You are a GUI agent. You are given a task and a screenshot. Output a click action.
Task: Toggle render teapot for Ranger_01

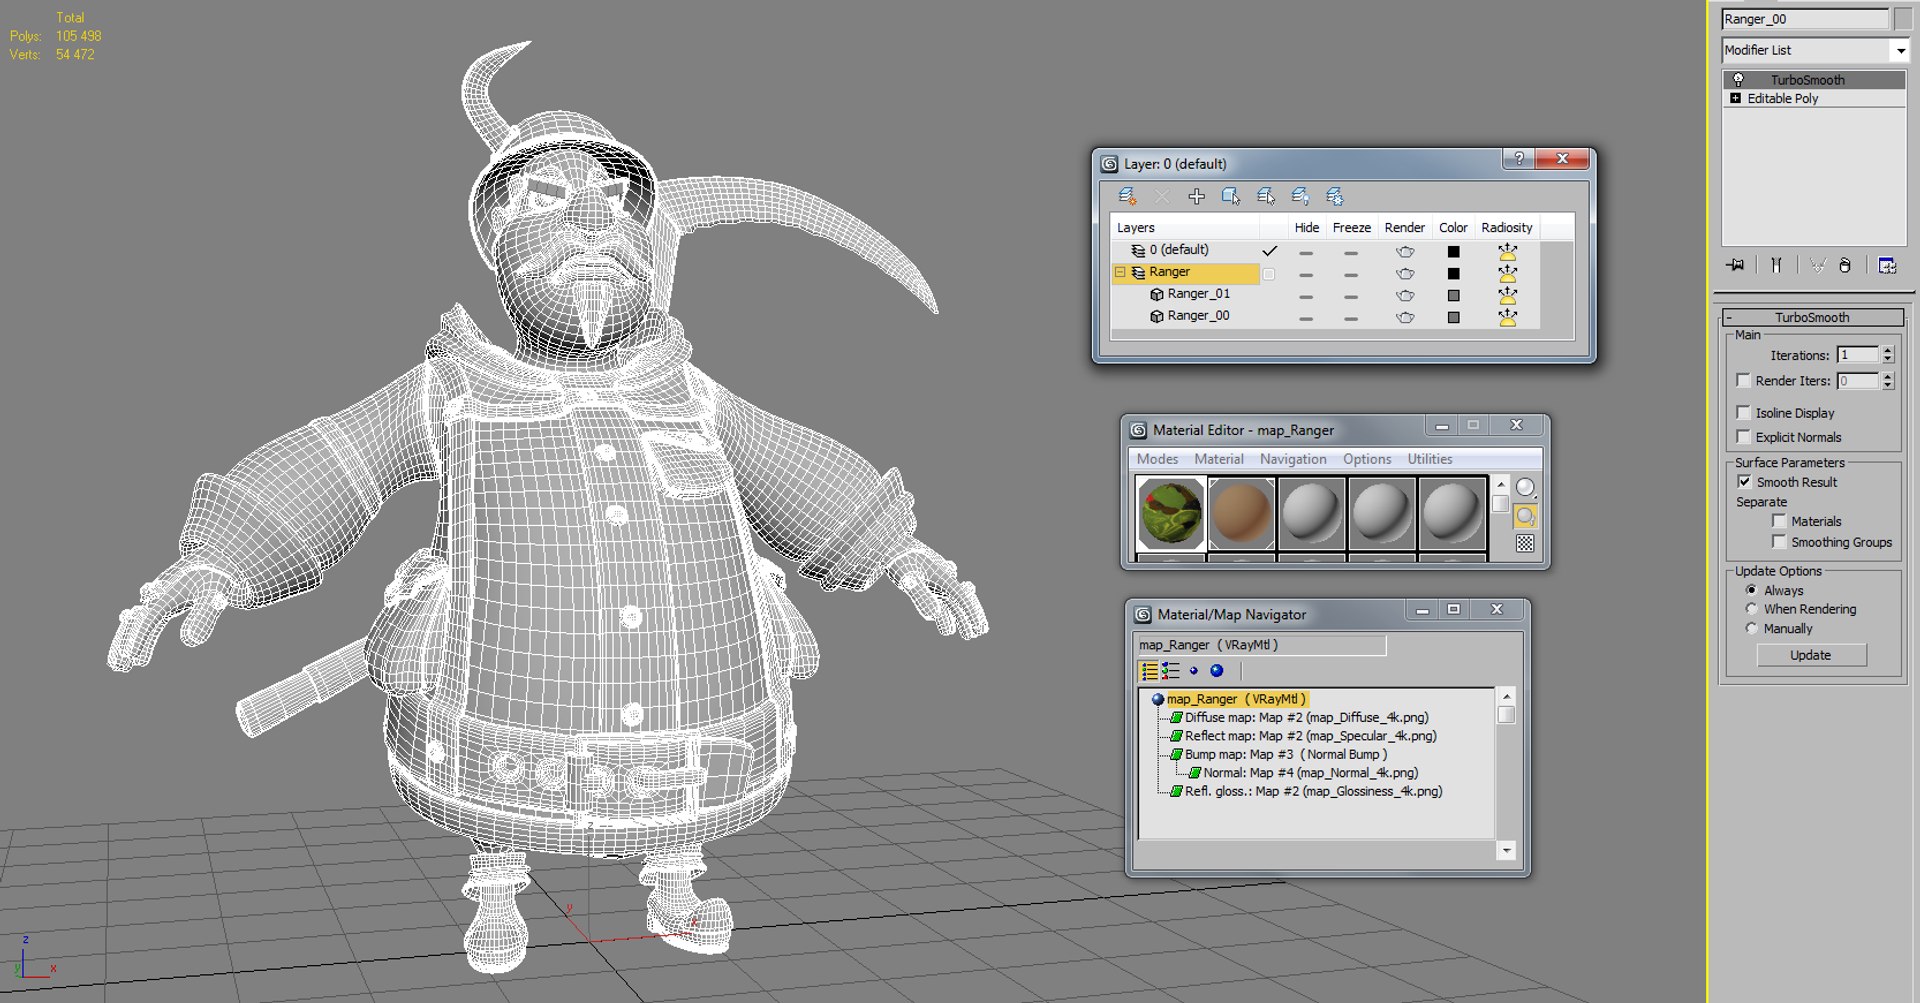tap(1405, 295)
